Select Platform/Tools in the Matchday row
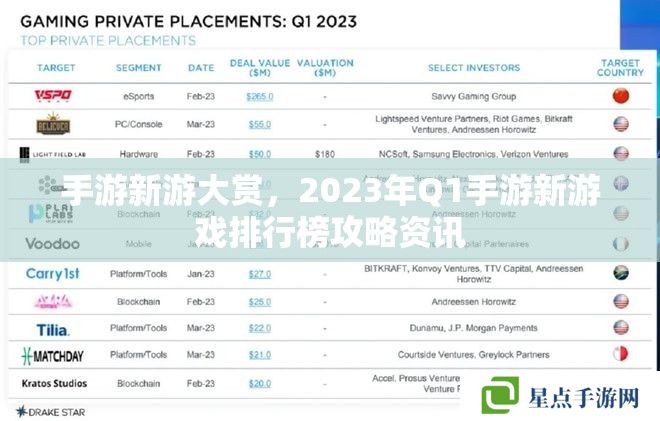 click(138, 355)
